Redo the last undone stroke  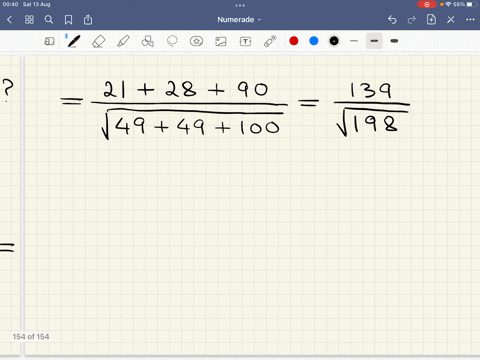pos(412,20)
